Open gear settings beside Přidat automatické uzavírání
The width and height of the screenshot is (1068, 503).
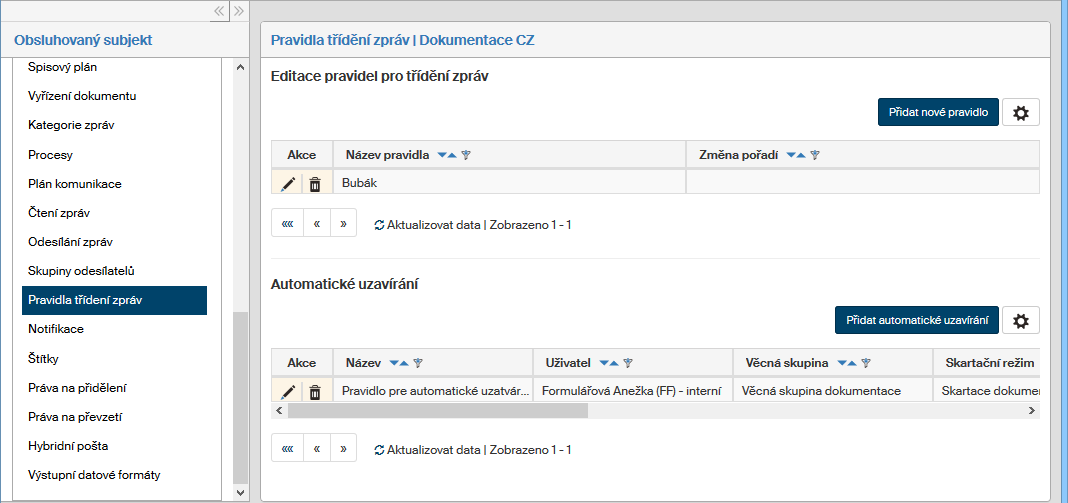[x=1021, y=321]
